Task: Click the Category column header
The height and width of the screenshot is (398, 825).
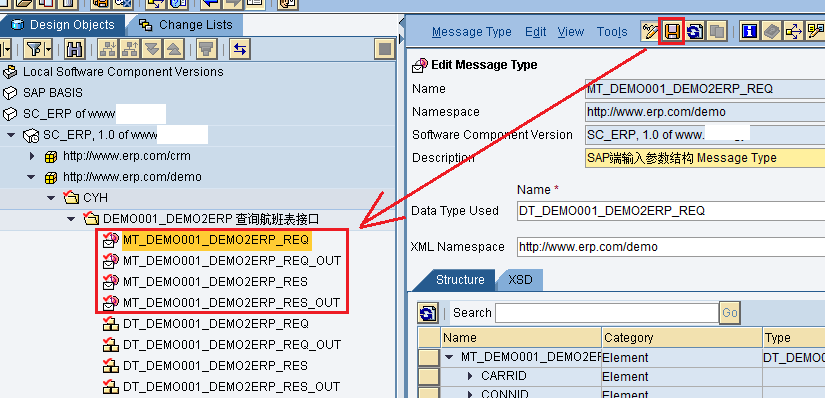Action: (x=682, y=337)
